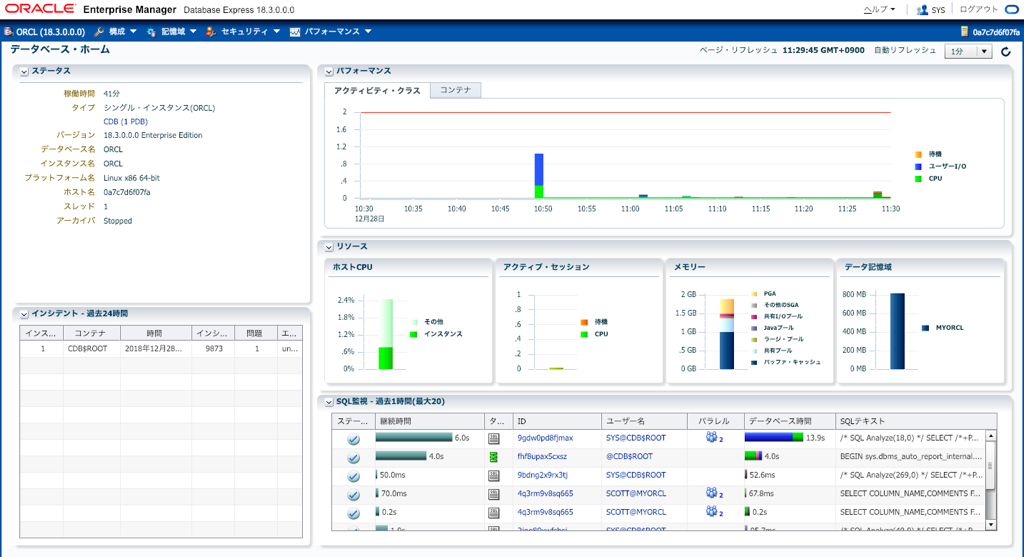This screenshot has height=557, width=1024.
Task: Click the chart icon beside パフォーマンス
Action: (x=295, y=31)
